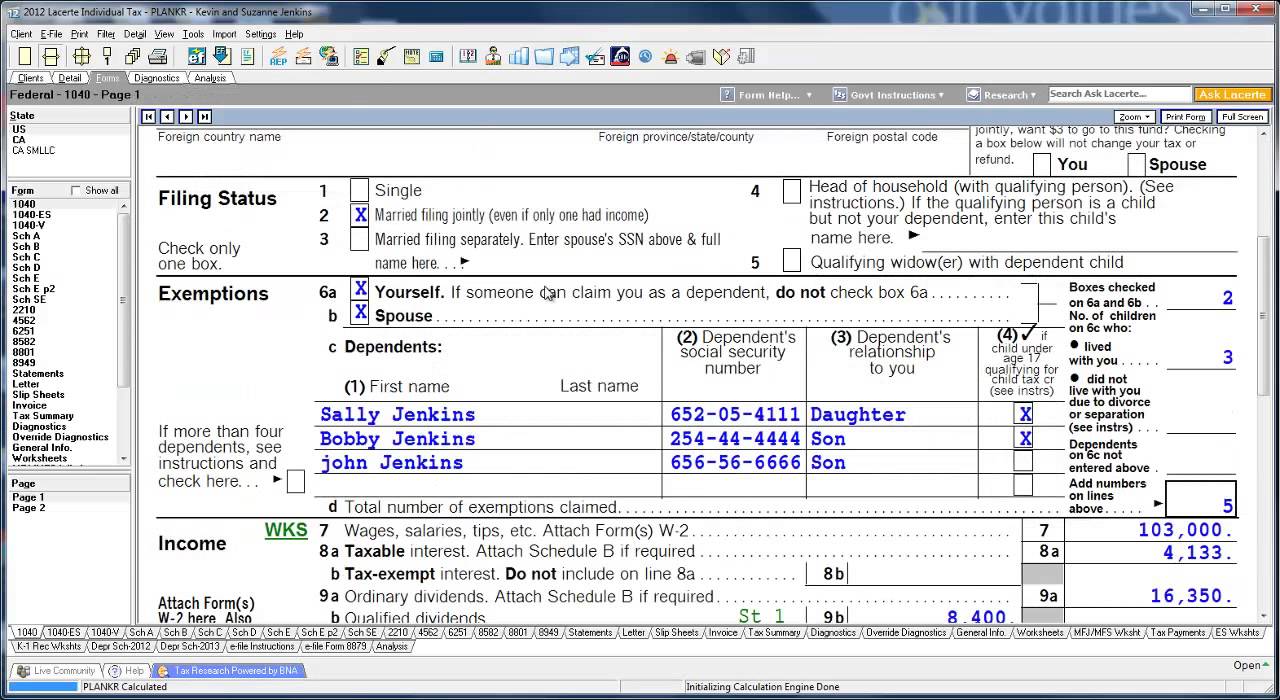Go to previous page navigation arrow
The image size is (1280, 700).
point(167,117)
